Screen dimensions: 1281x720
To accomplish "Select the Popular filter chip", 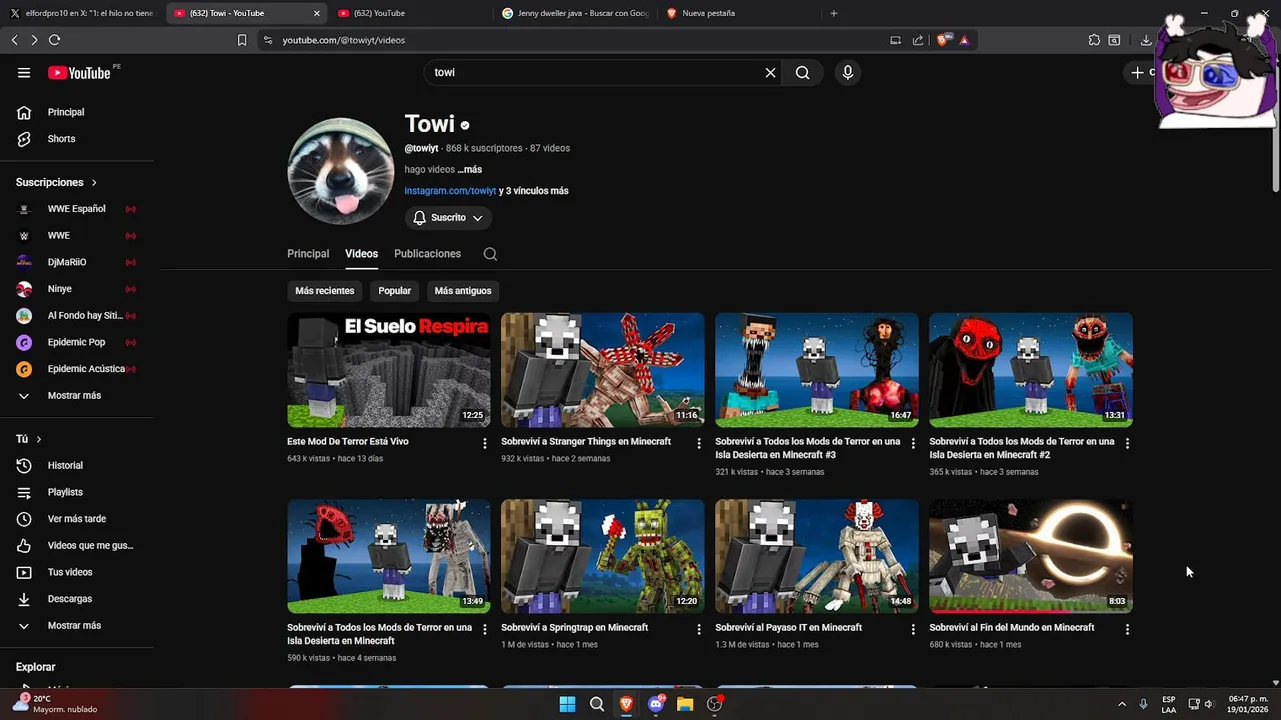I will coord(395,291).
